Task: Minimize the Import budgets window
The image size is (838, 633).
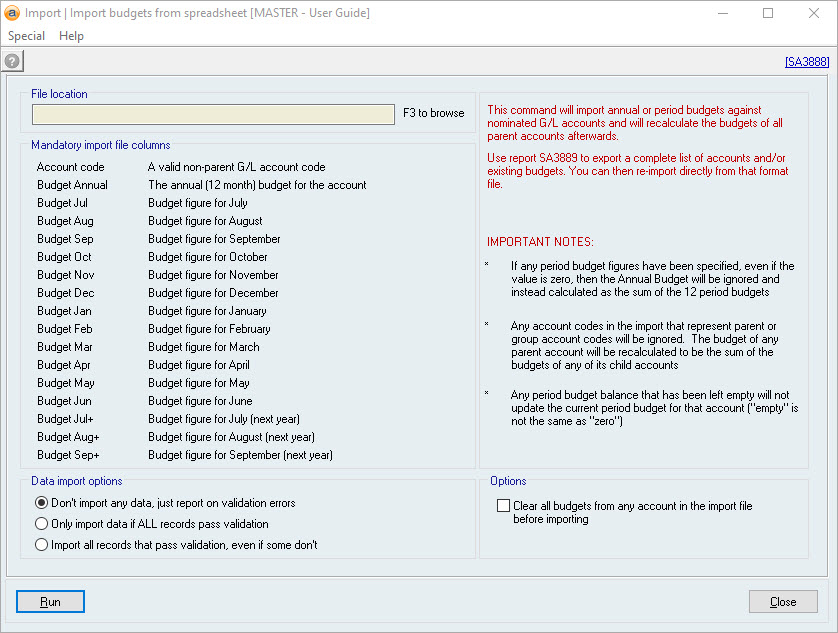Action: pos(723,14)
